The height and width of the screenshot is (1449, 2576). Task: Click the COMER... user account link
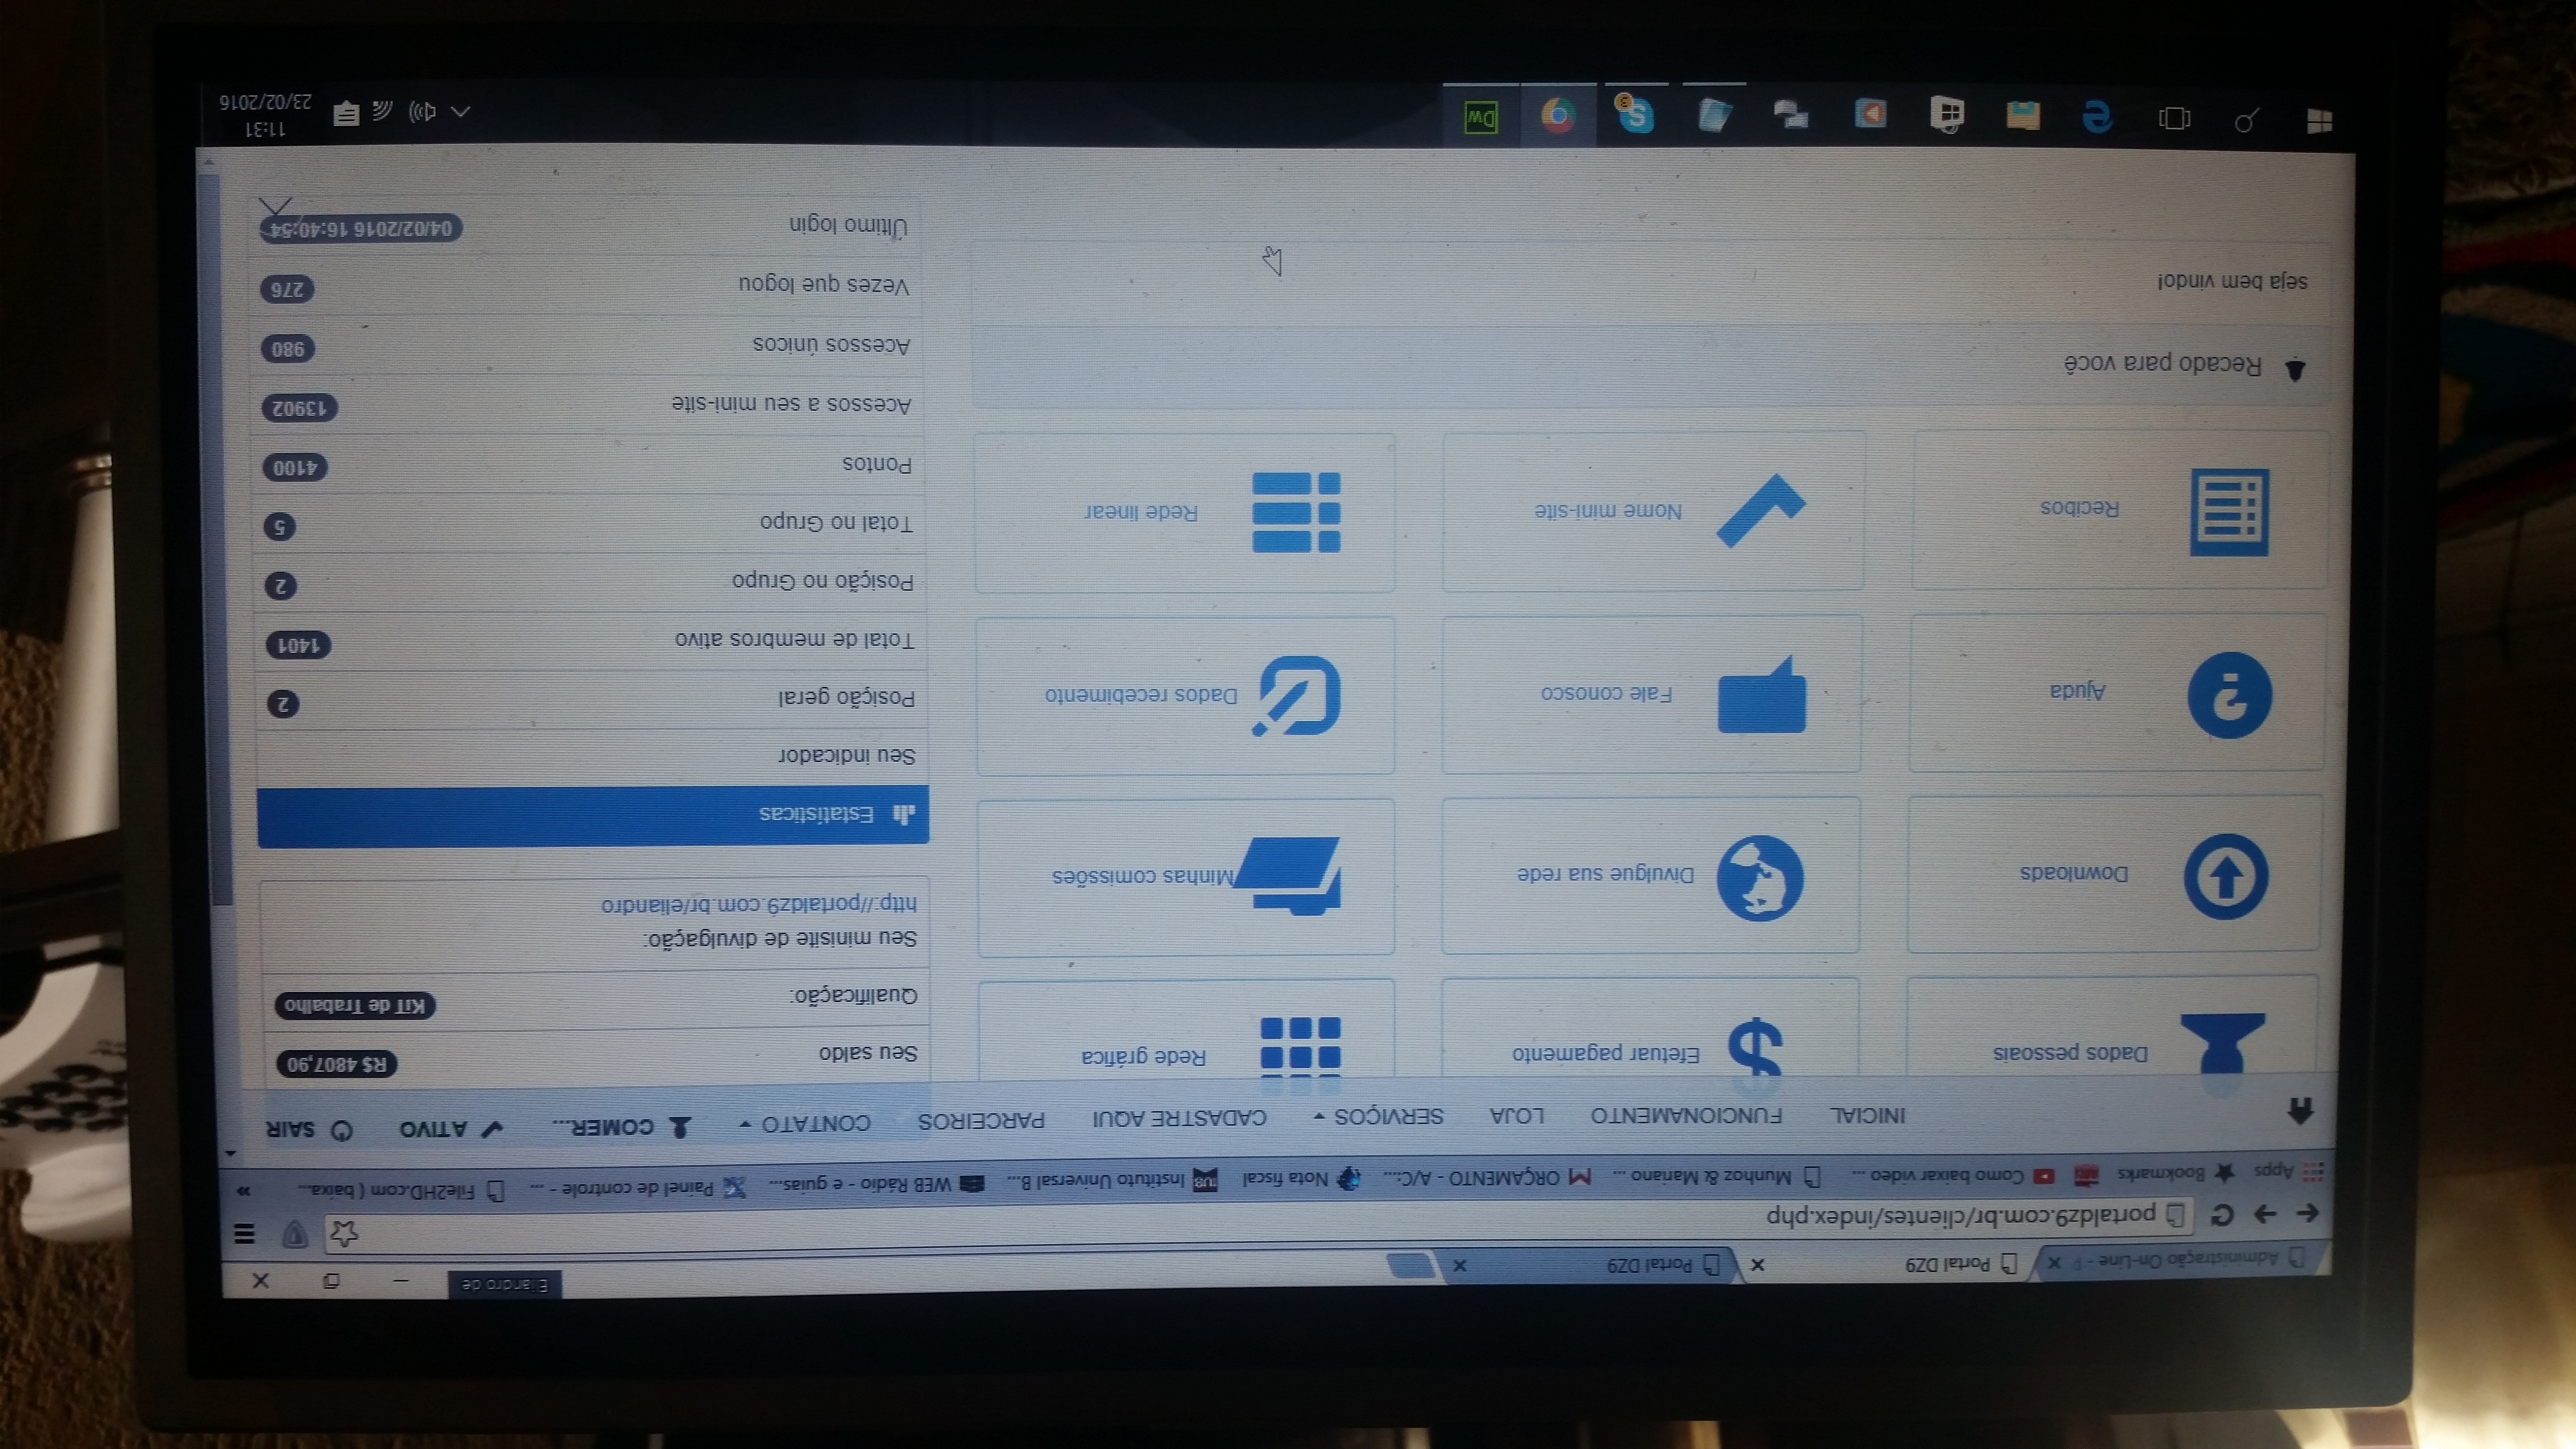(x=622, y=1127)
